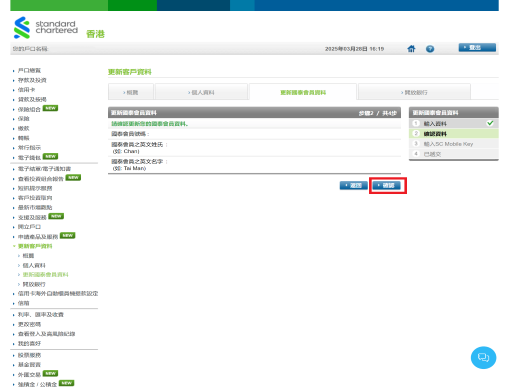Click the 香港 region label

pos(95,34)
